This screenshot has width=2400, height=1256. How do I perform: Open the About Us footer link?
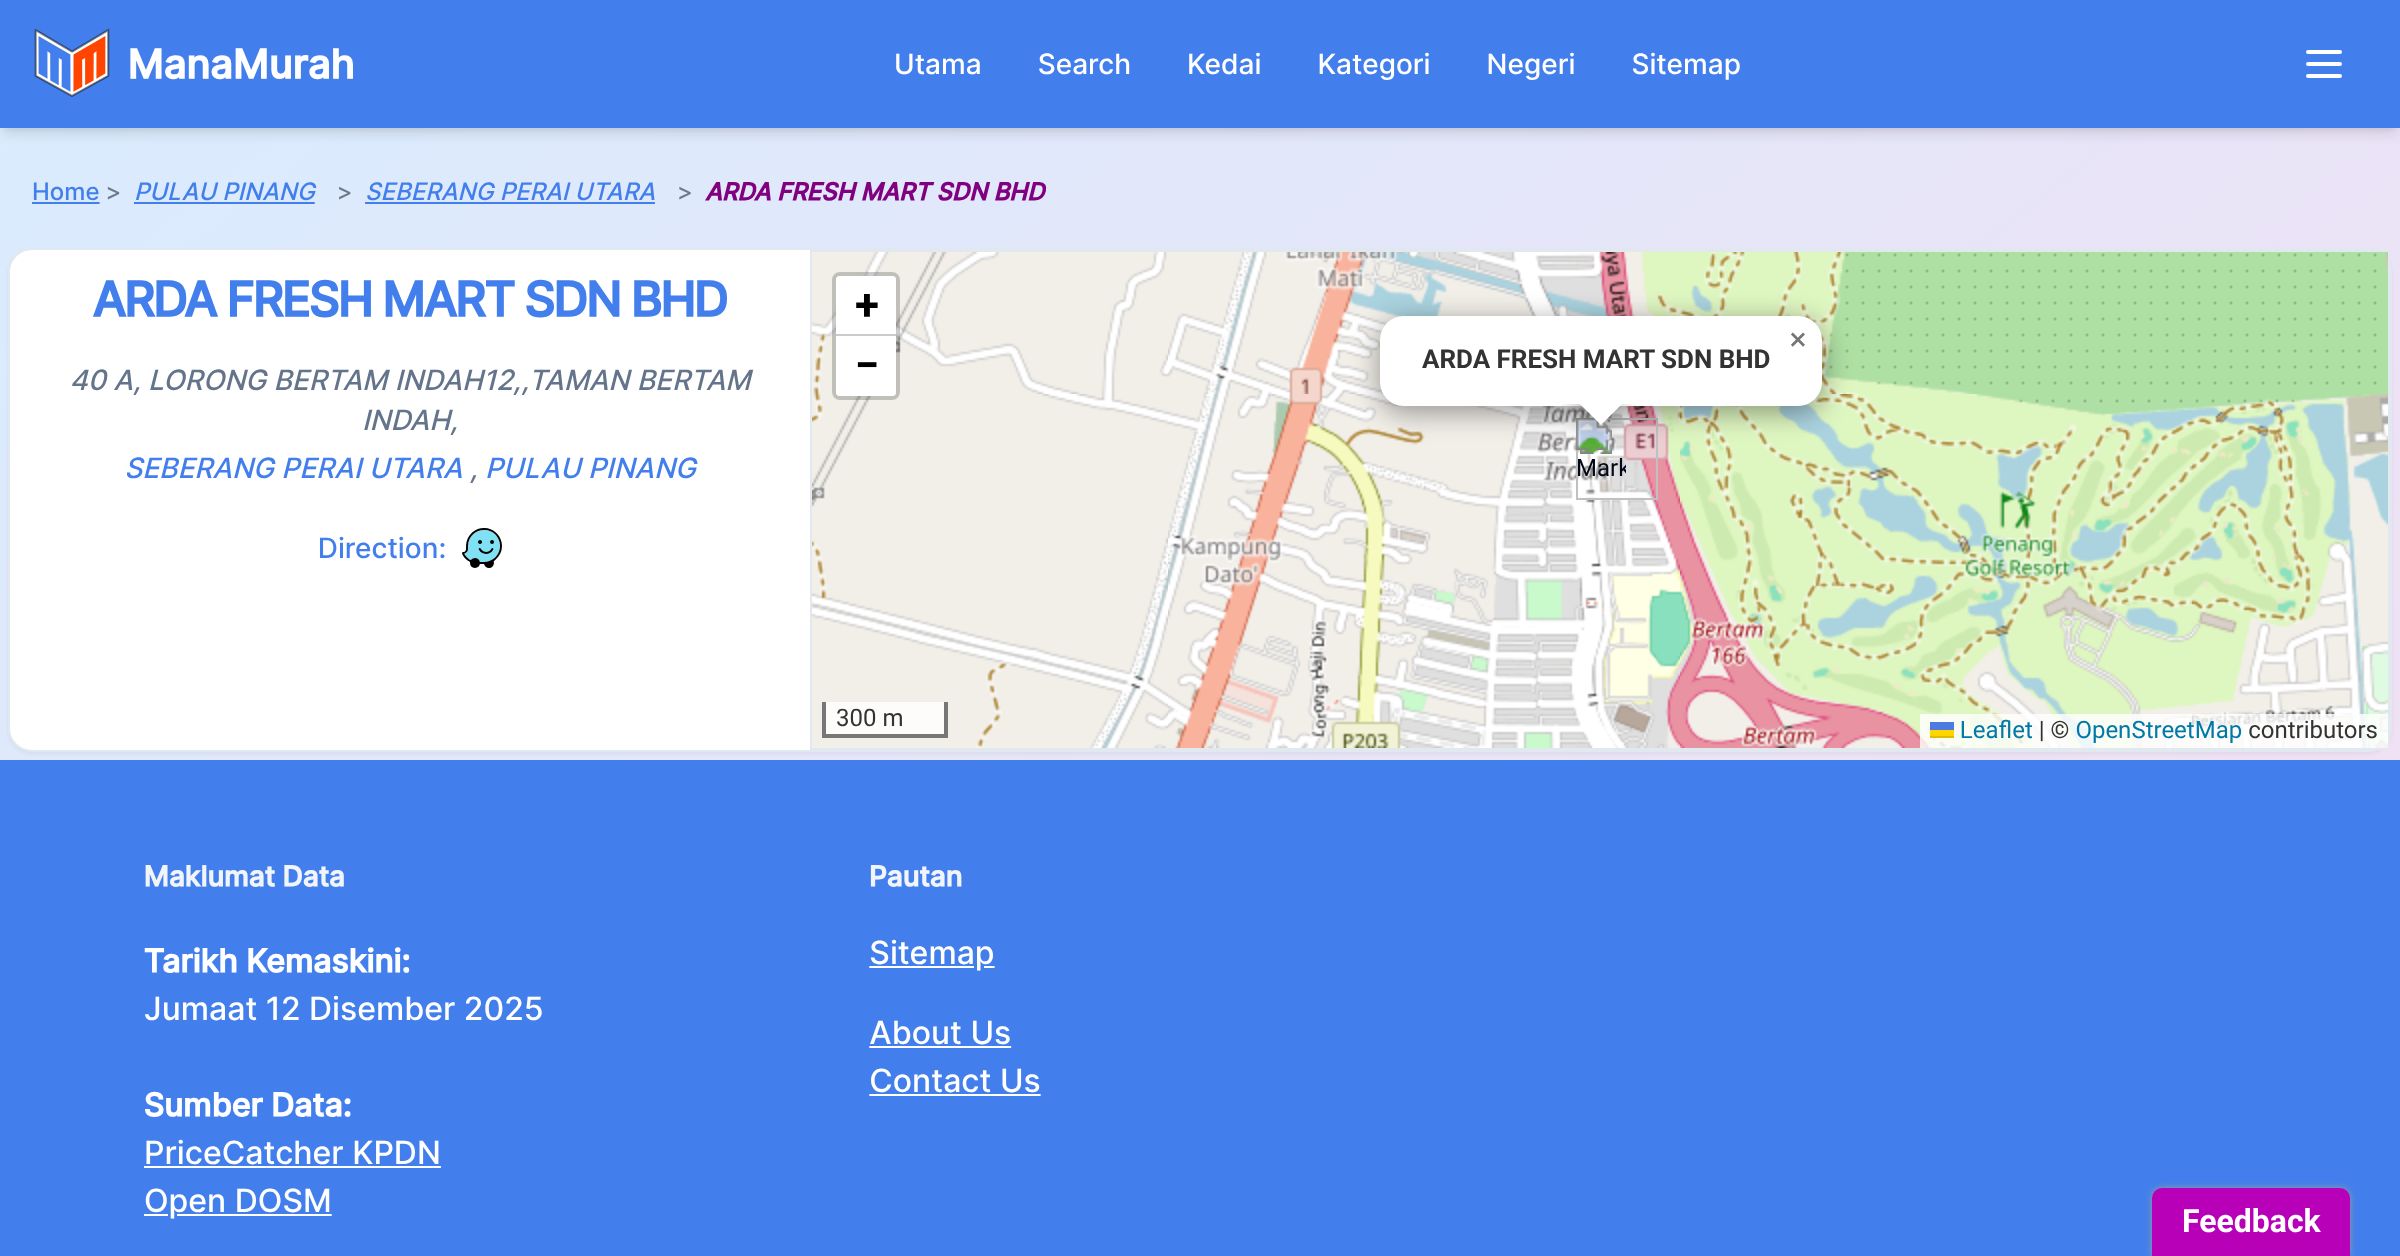tap(940, 1032)
